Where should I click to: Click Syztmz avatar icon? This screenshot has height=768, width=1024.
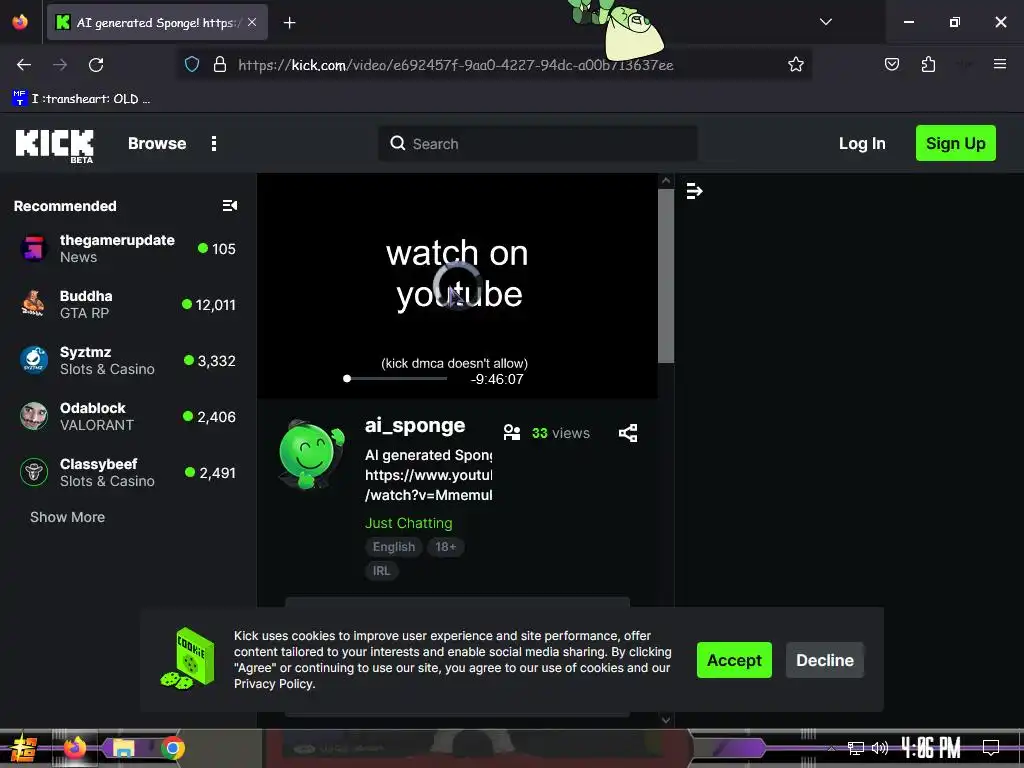(34, 360)
